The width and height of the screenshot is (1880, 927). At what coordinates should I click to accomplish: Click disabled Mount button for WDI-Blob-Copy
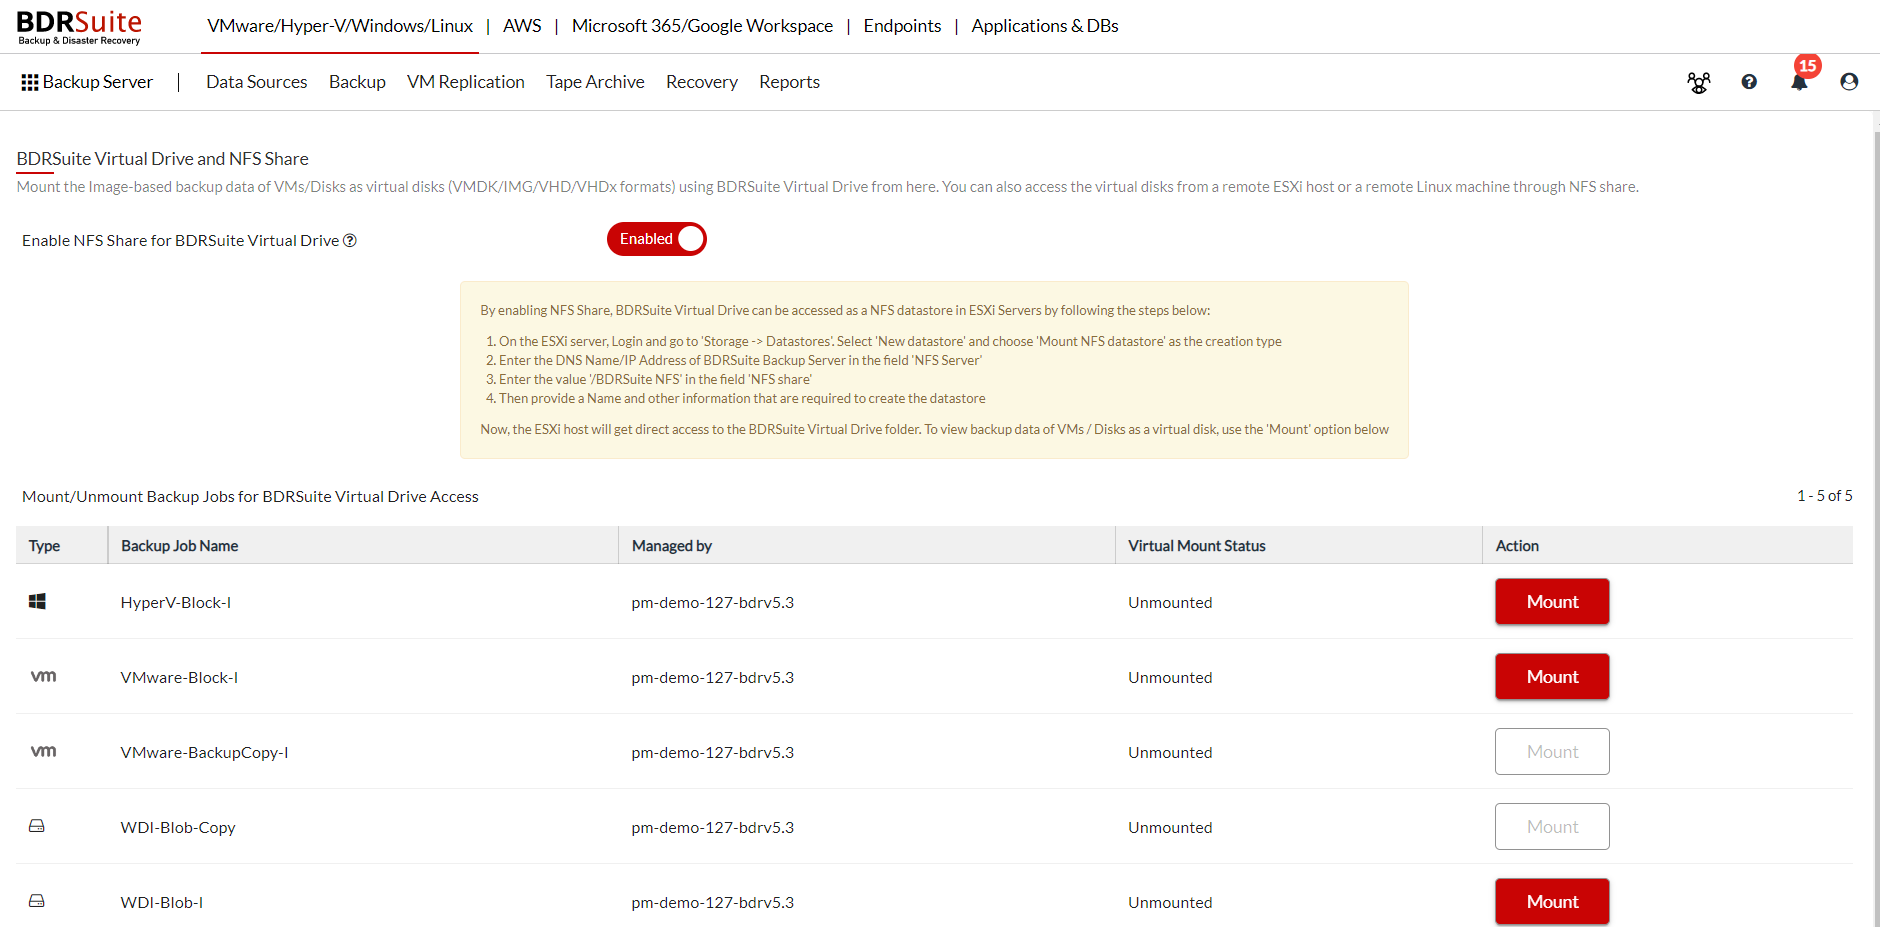click(x=1552, y=826)
